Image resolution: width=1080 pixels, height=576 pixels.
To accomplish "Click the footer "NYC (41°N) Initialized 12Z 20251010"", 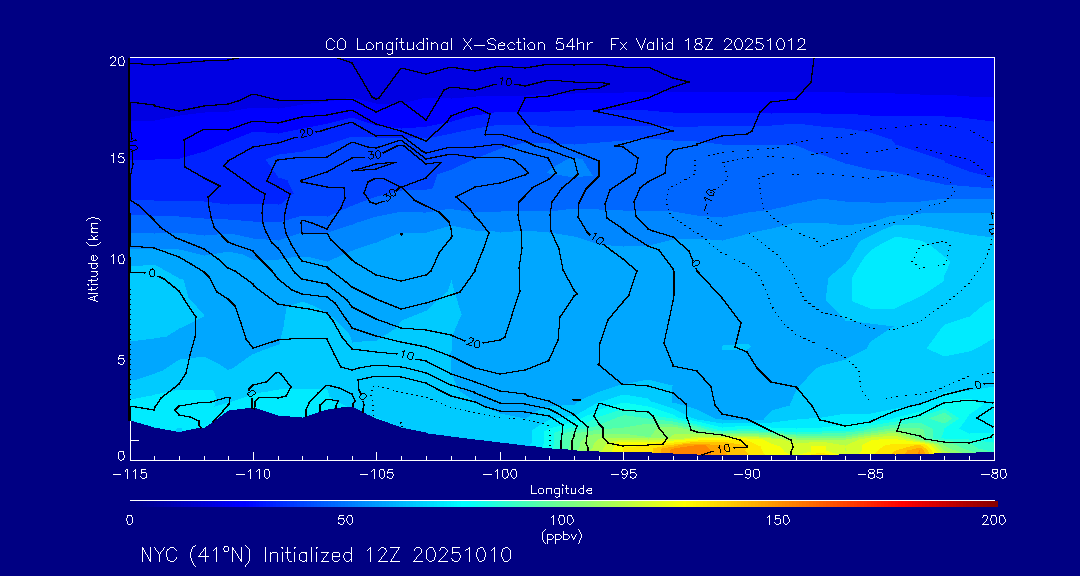I will (326, 555).
